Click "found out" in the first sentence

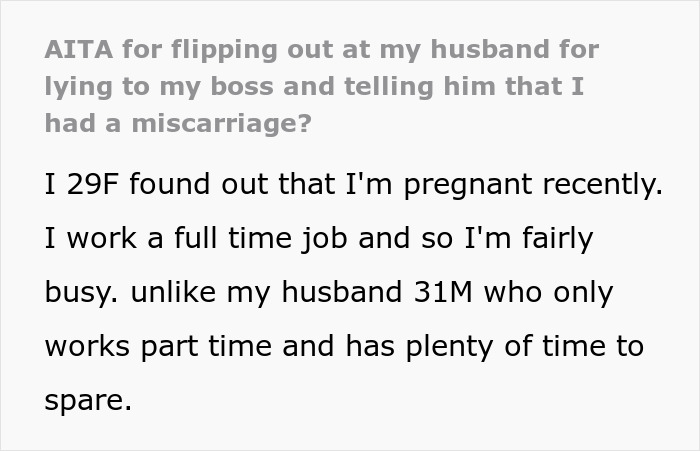click(199, 184)
